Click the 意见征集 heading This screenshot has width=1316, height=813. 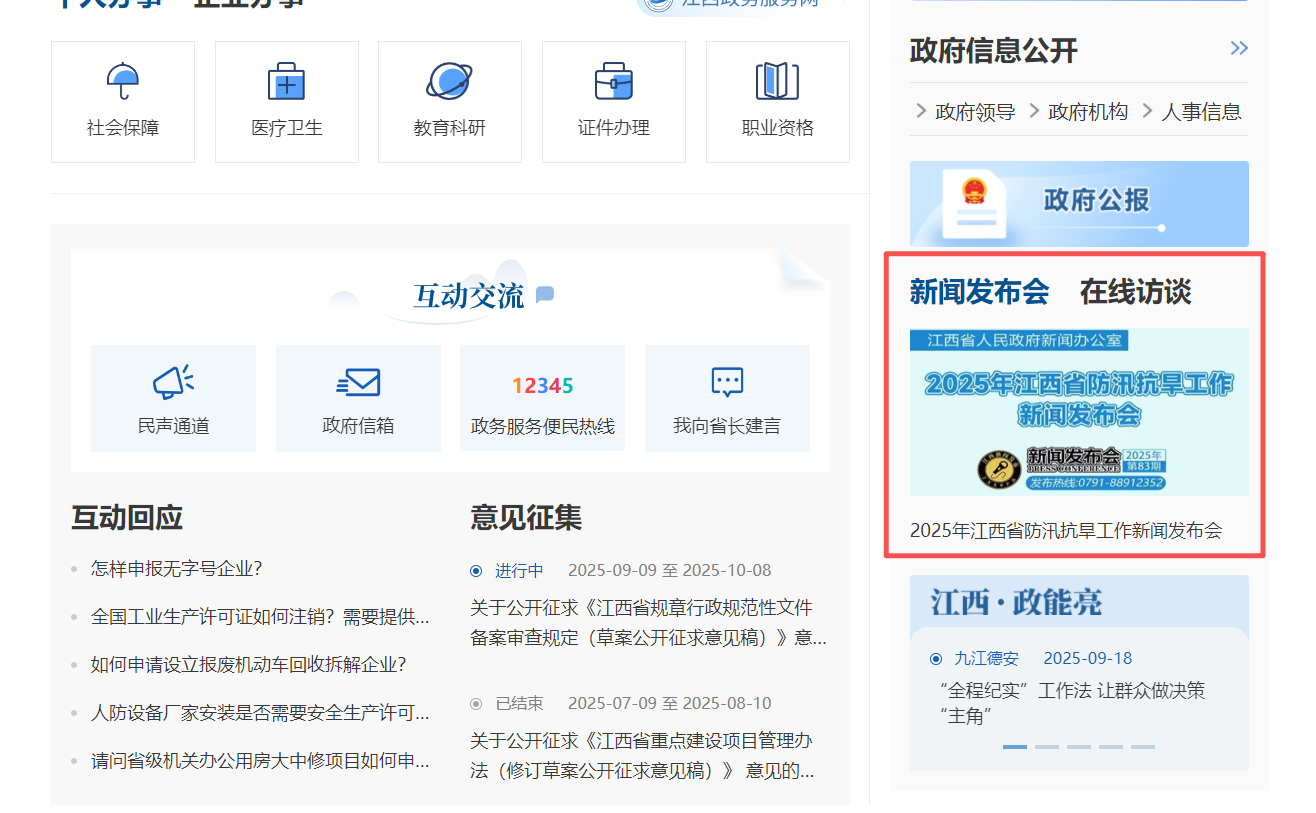(526, 518)
